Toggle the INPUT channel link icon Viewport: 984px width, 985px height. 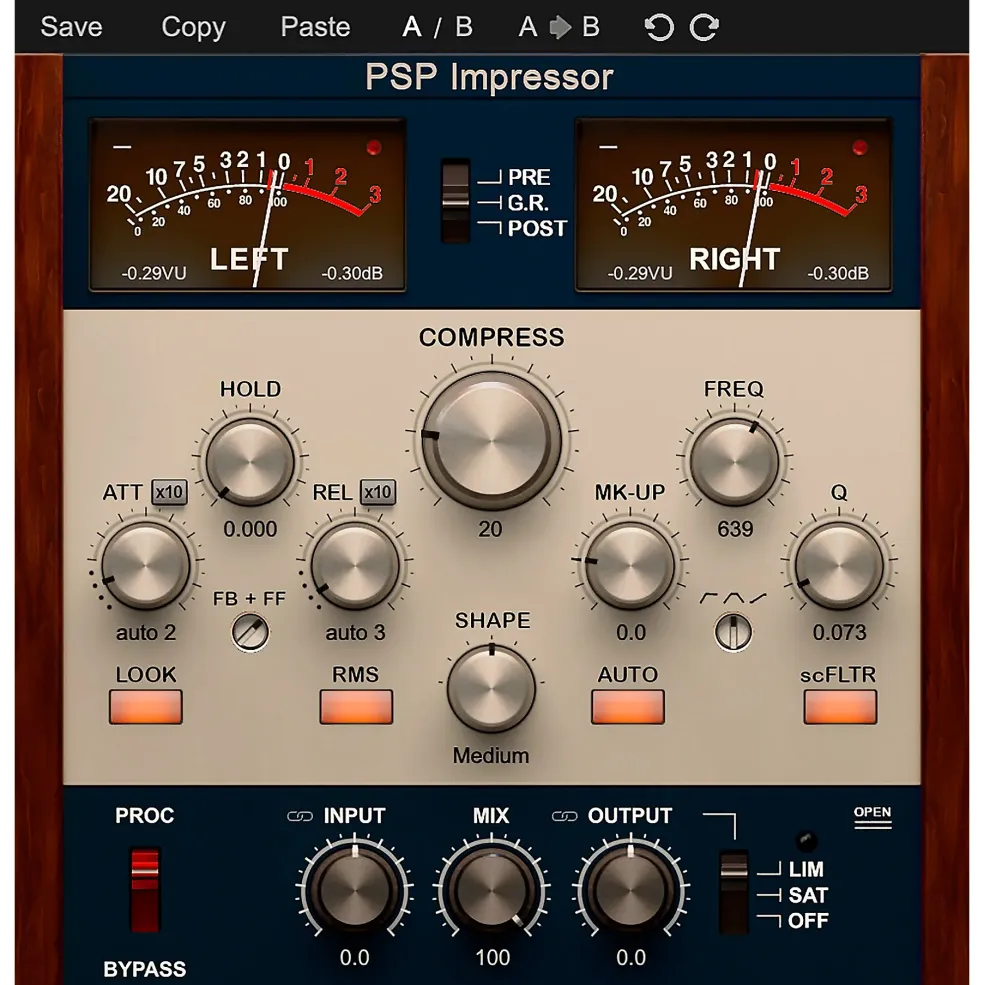(300, 816)
